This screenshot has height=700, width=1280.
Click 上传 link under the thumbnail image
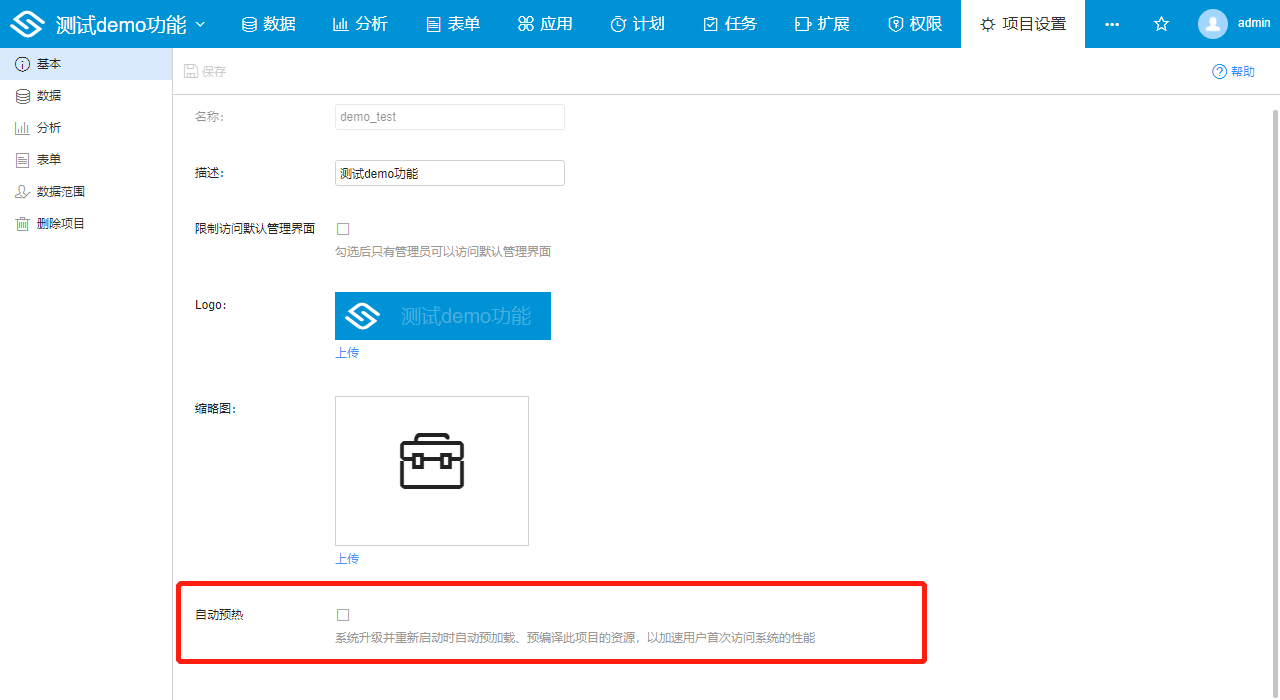(x=347, y=558)
